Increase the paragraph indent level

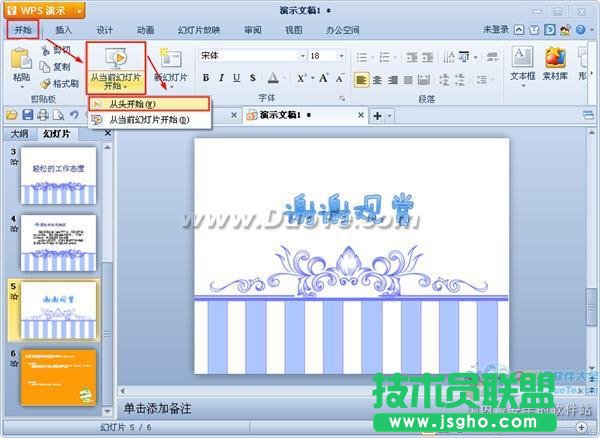click(427, 57)
